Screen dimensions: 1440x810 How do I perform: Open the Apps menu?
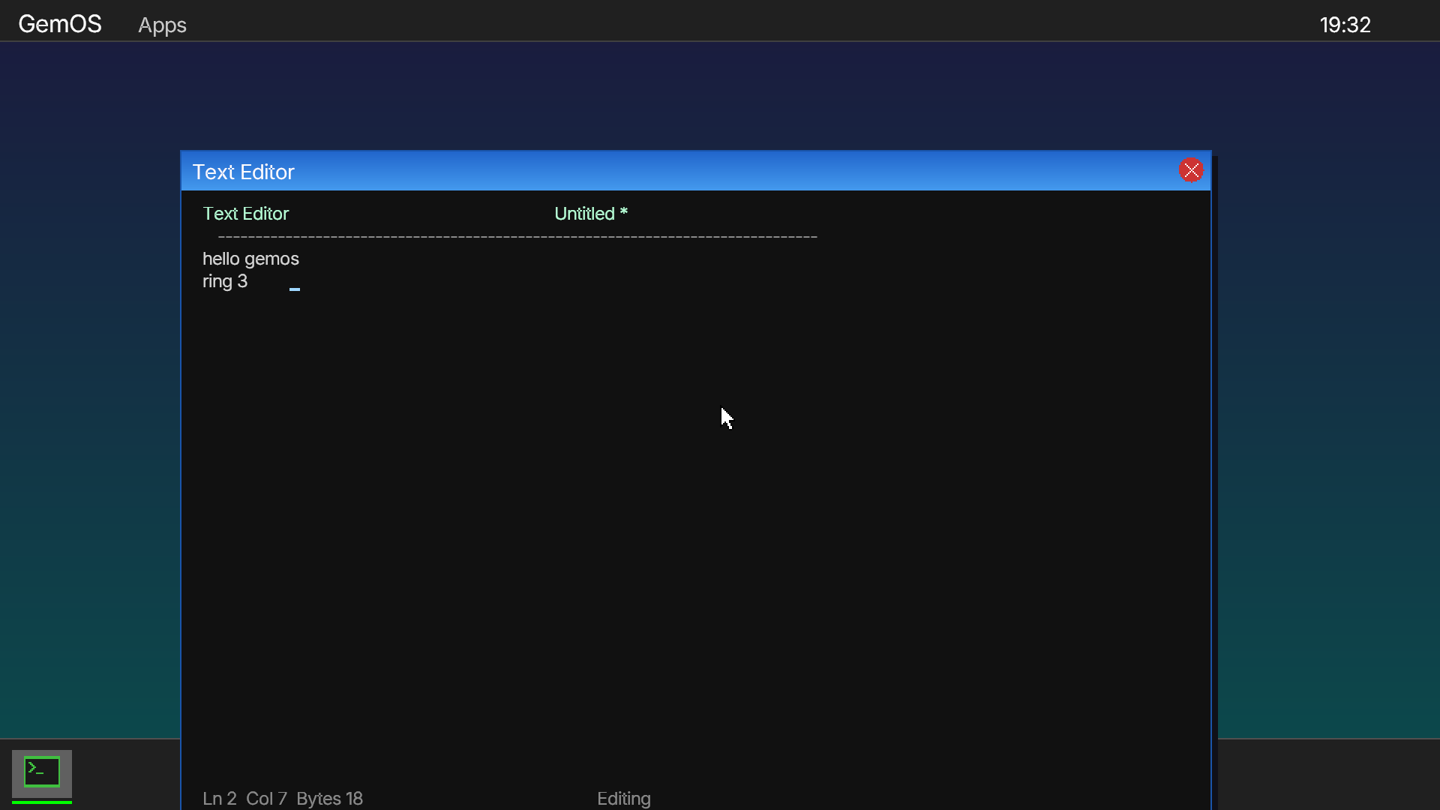(x=162, y=25)
